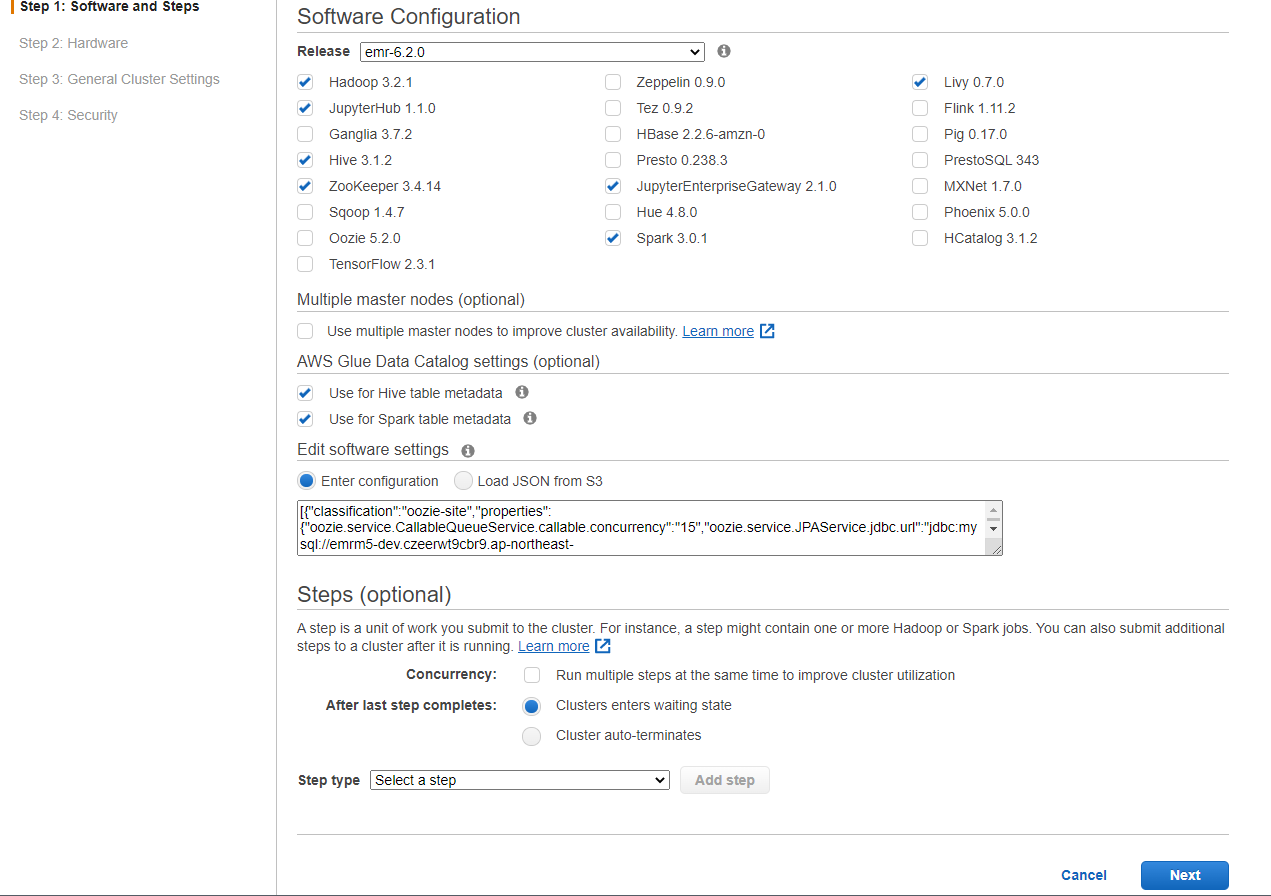
Task: Click the Add step button
Action: tap(725, 780)
